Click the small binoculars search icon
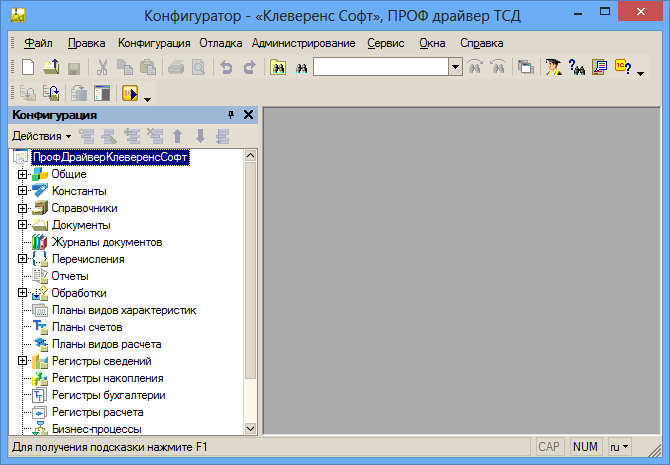 point(302,68)
